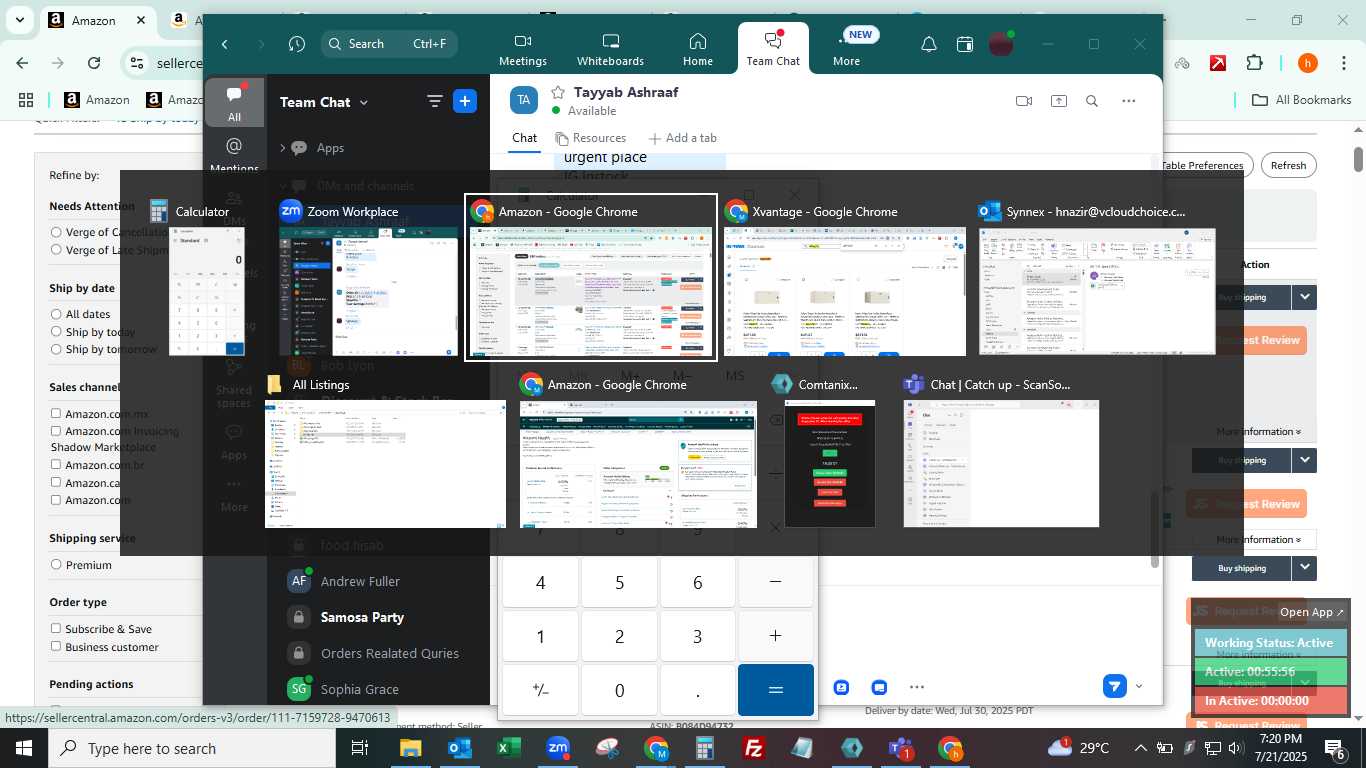
Task: Switch to Meetings tab in Zoom
Action: [523, 49]
